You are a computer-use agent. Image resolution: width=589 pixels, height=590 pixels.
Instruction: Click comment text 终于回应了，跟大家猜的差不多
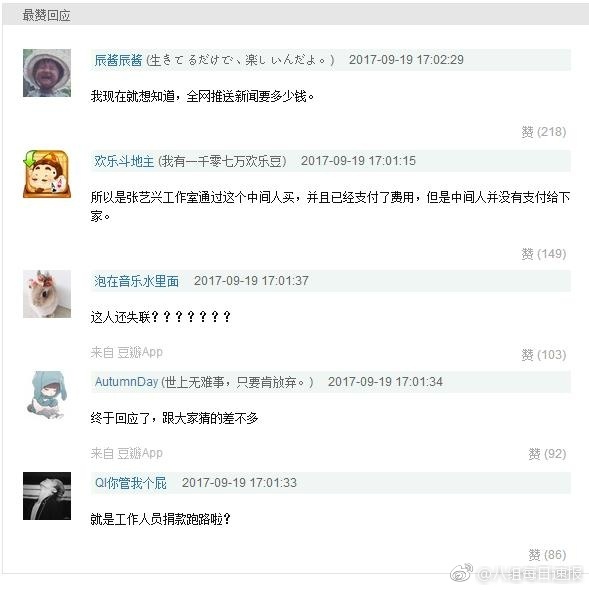pyautogui.click(x=174, y=418)
